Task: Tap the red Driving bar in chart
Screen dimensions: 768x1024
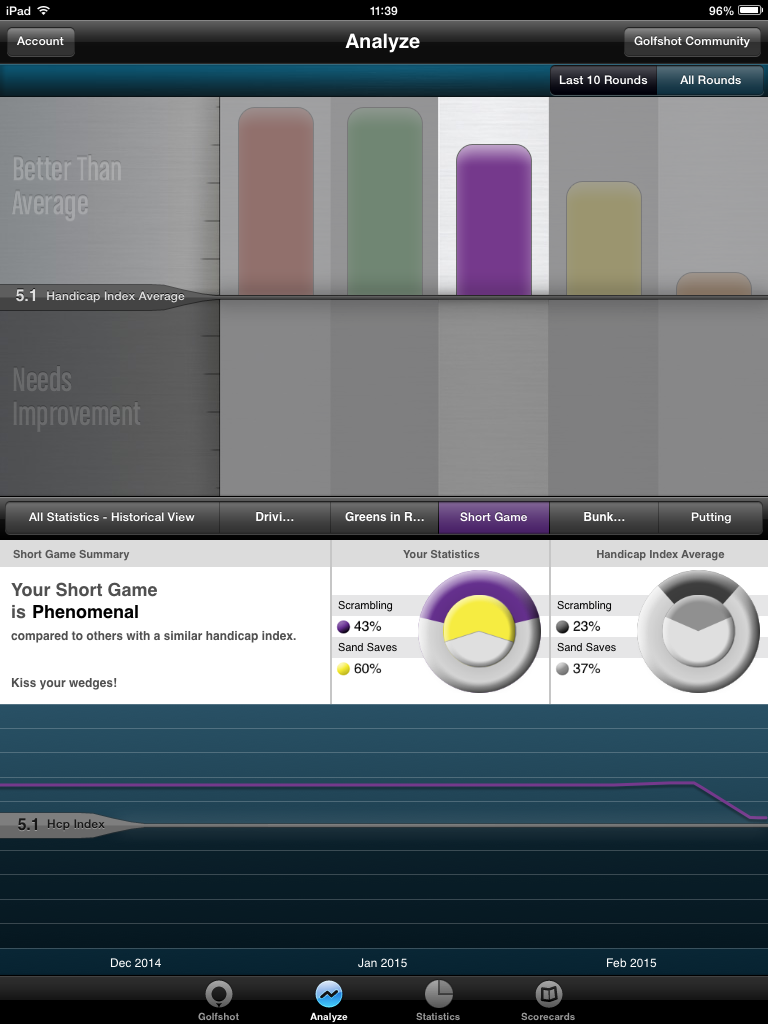Action: (276, 202)
